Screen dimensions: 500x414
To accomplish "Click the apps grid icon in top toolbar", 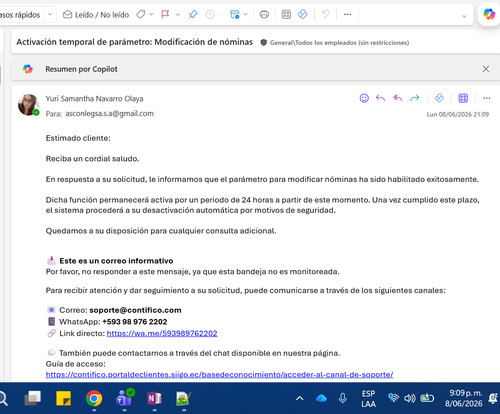I will click(x=286, y=14).
